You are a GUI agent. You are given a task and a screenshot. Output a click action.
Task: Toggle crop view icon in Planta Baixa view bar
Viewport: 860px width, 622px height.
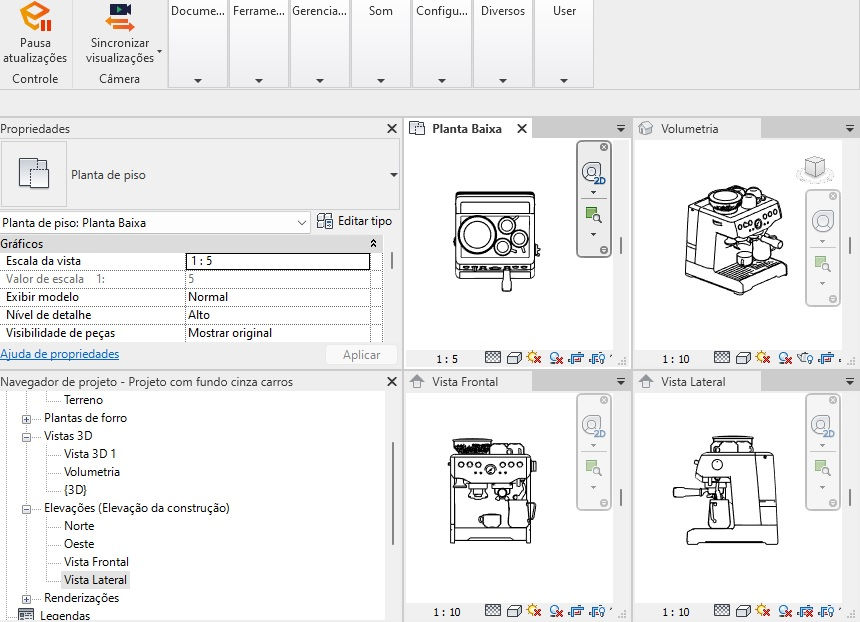tap(576, 358)
